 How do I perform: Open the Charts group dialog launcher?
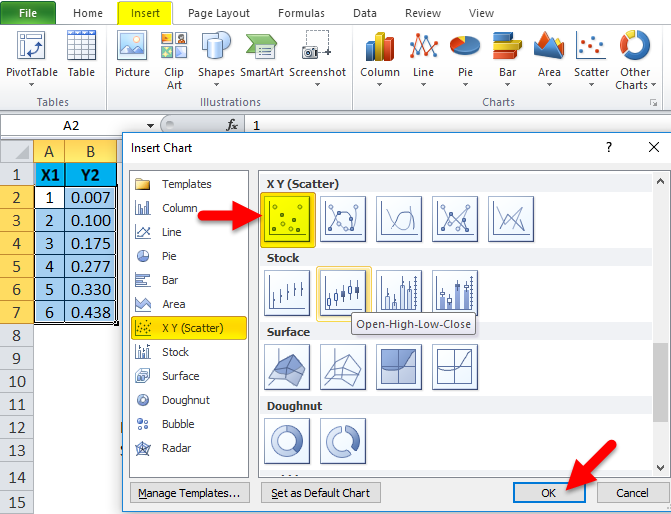coord(653,102)
